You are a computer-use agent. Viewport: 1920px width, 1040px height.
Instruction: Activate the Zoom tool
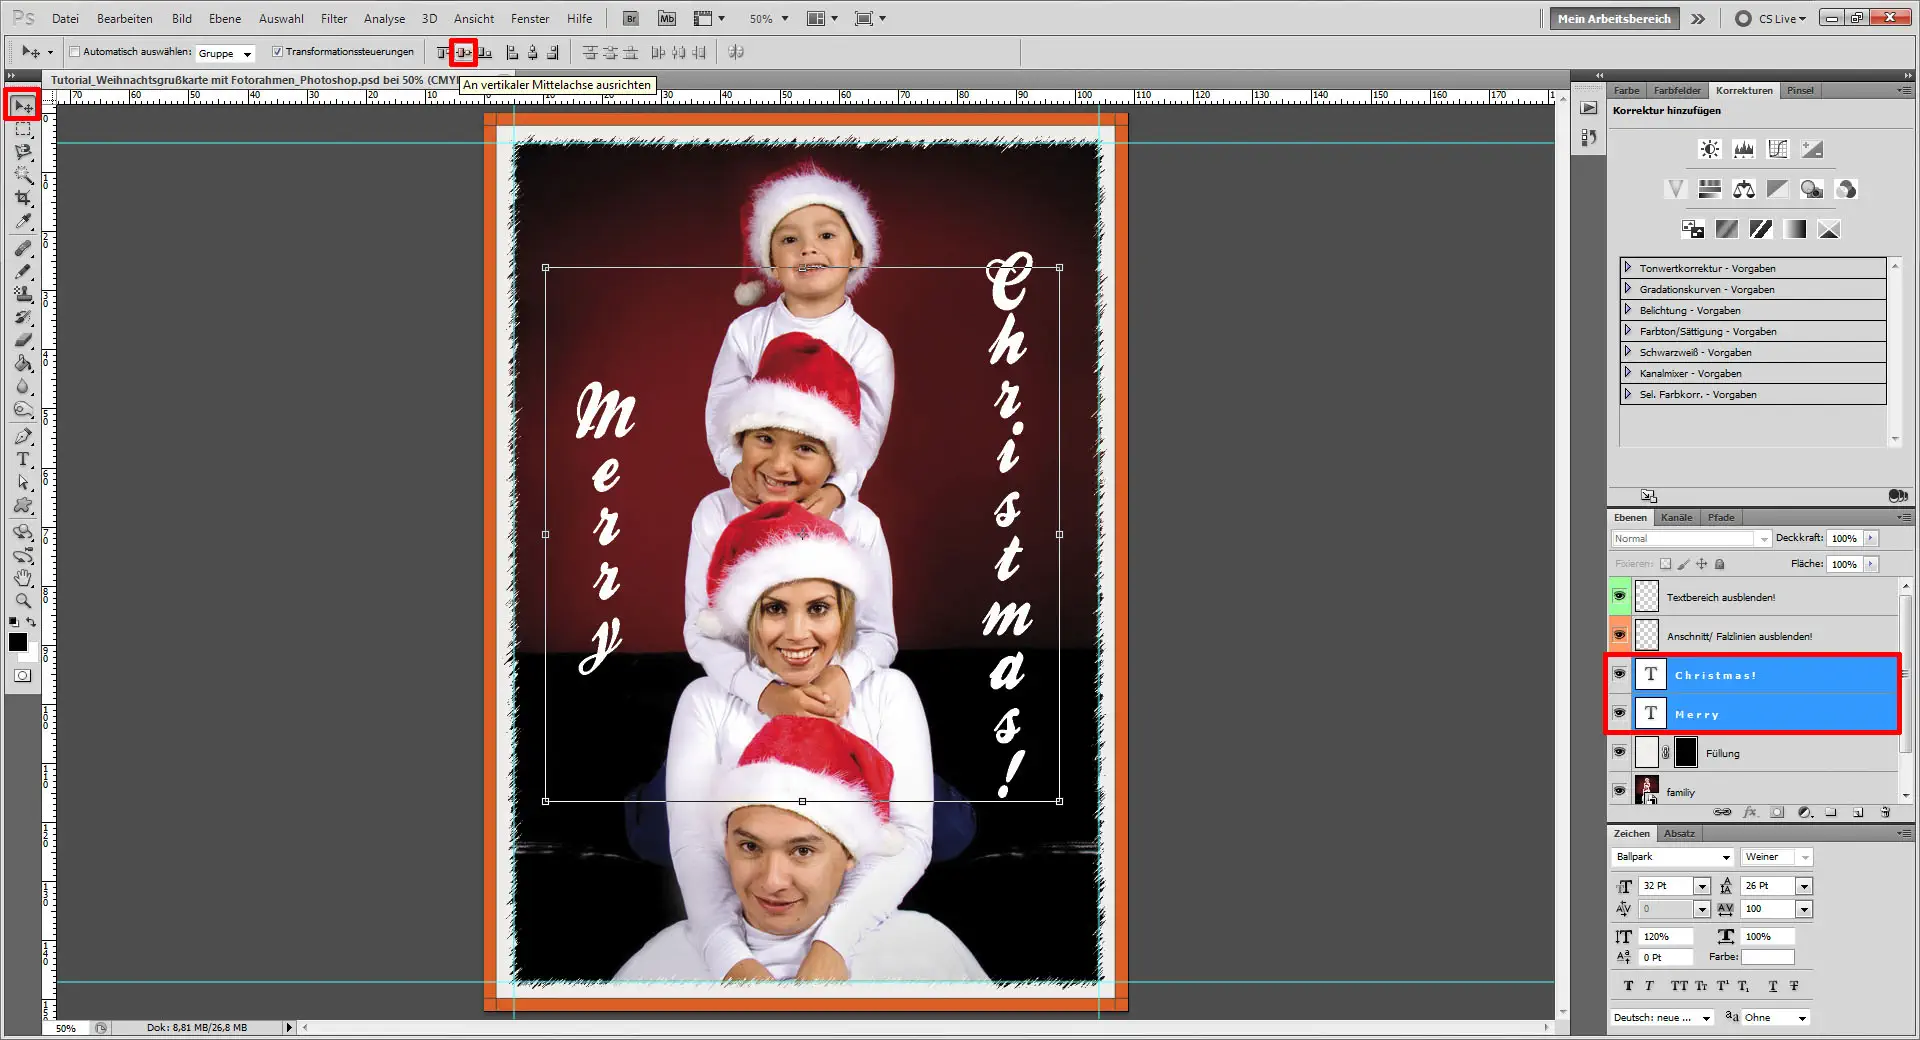(x=22, y=601)
